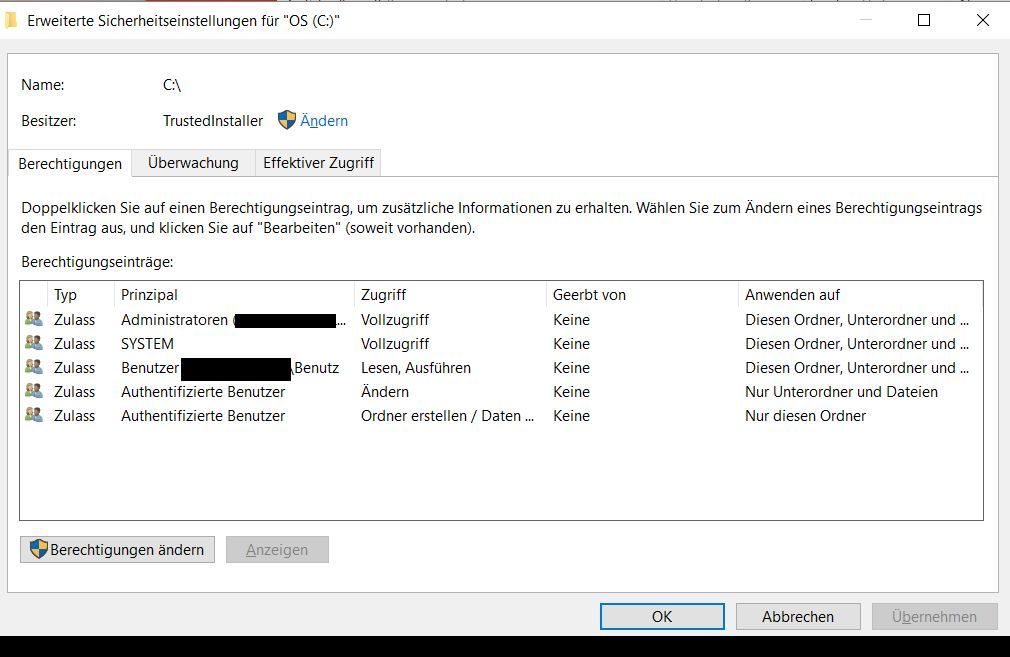Confirm the dialog with OK
This screenshot has width=1010, height=657.
click(x=662, y=616)
